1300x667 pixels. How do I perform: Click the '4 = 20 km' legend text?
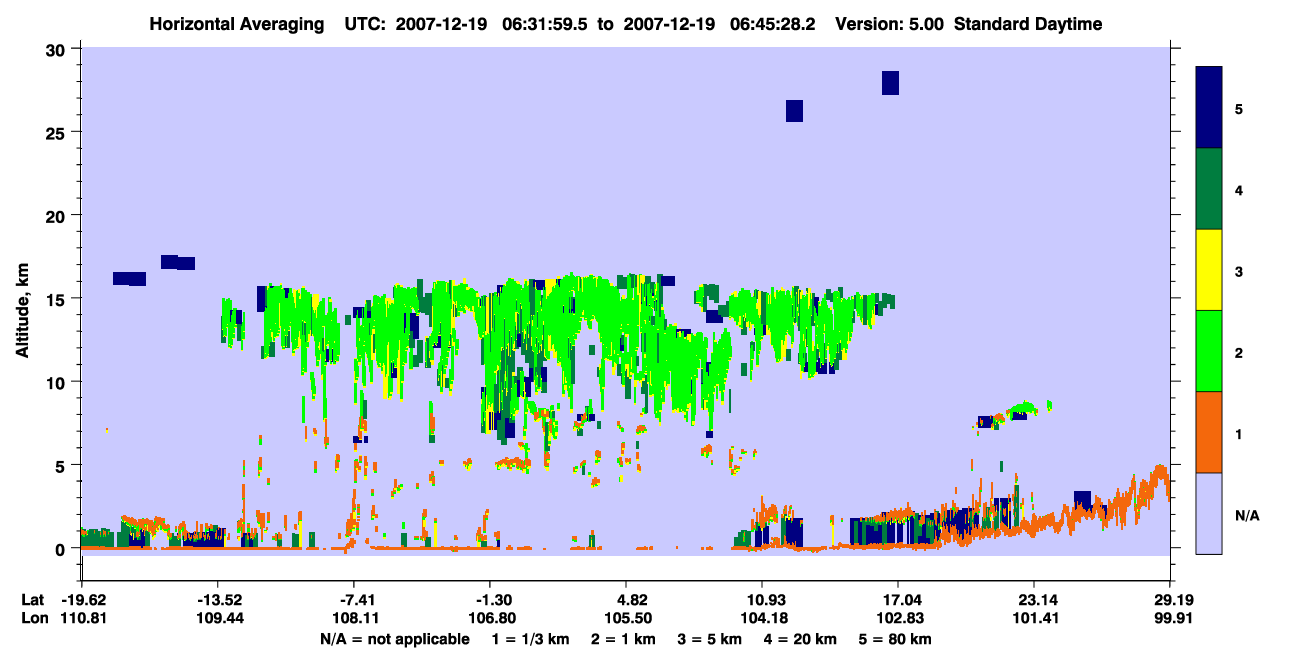(x=801, y=639)
